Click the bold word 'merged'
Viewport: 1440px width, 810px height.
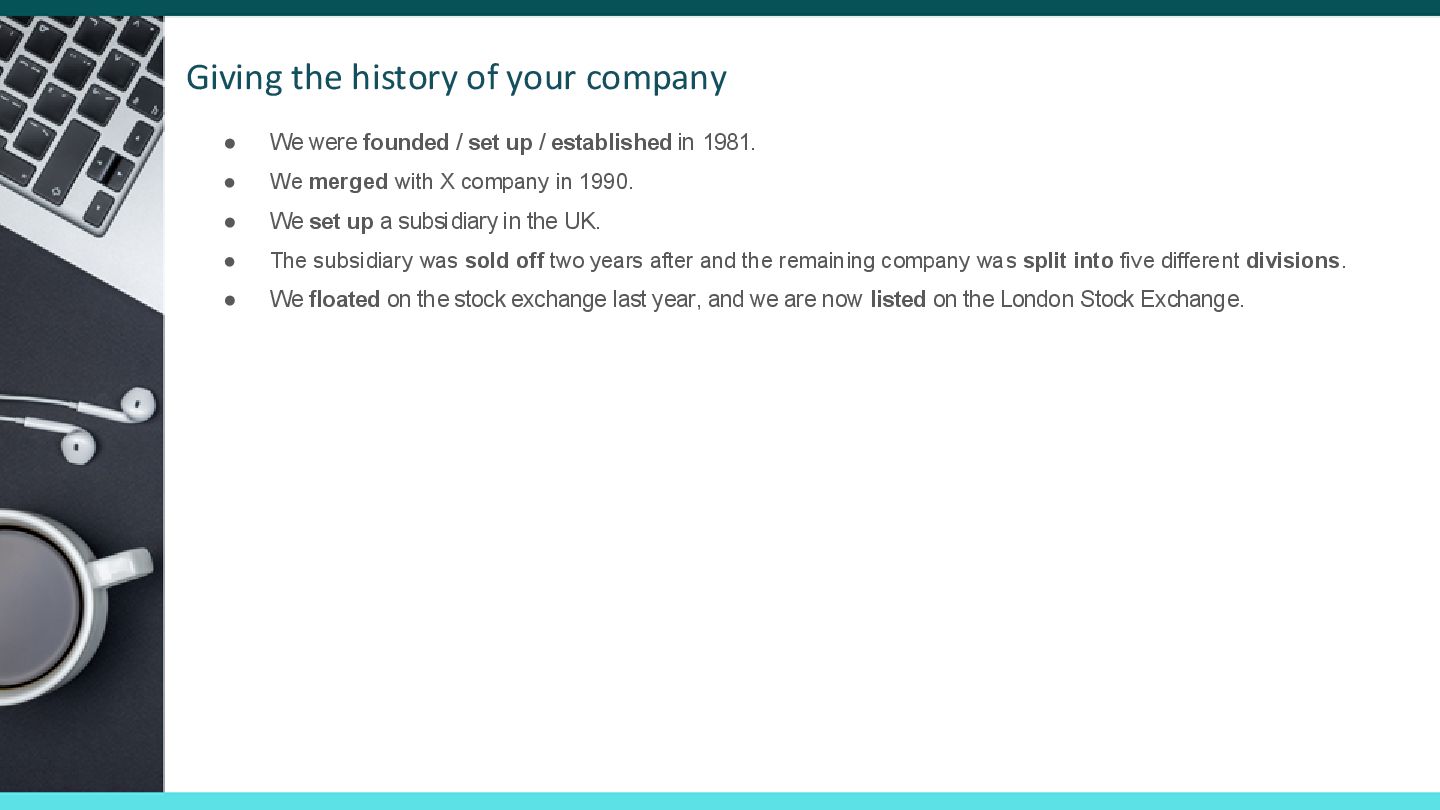(x=348, y=182)
